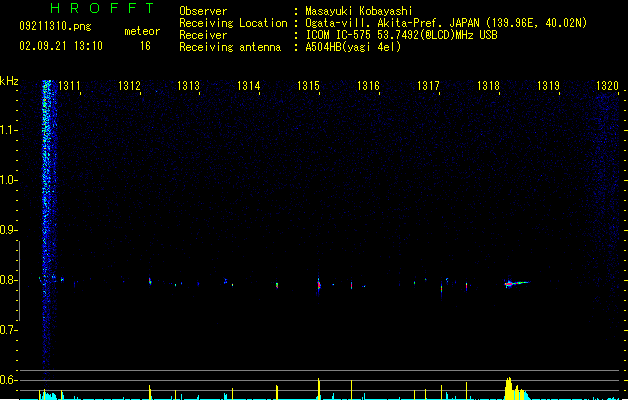Image resolution: width=629 pixels, height=400 pixels.
Task: Click the 'Receiving antenna' label
Action: pos(230,47)
